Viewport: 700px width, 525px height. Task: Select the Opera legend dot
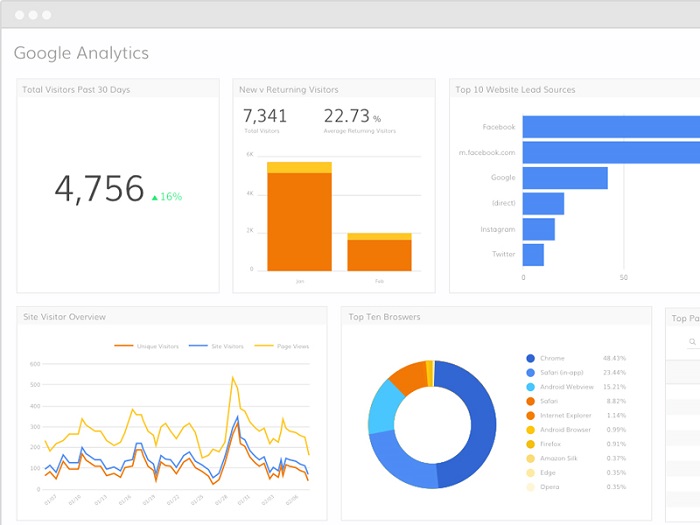point(530,487)
